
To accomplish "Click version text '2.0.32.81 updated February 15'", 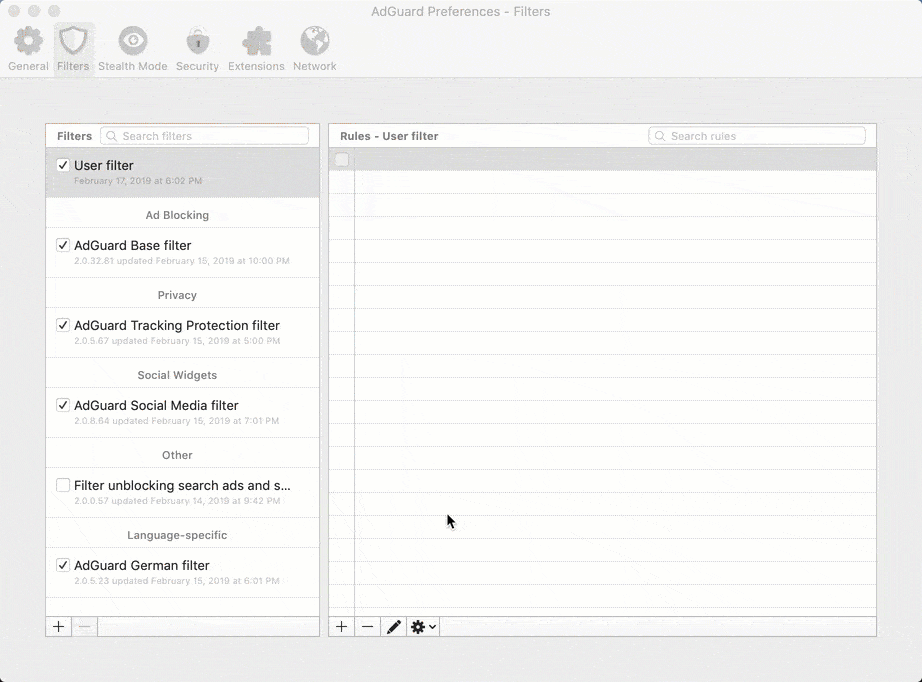I will pyautogui.click(x=182, y=260).
